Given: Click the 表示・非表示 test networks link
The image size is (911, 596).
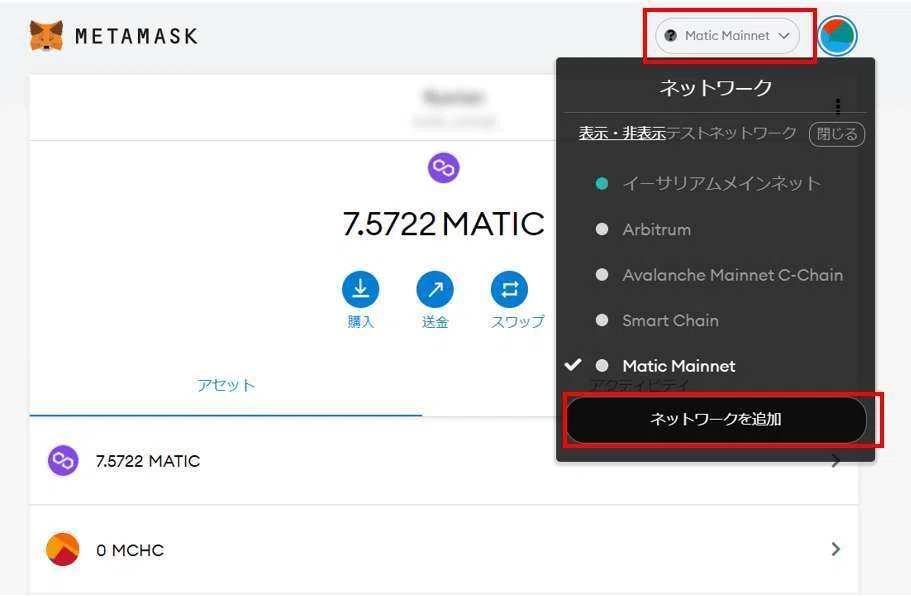Looking at the screenshot, I should coord(622,134).
